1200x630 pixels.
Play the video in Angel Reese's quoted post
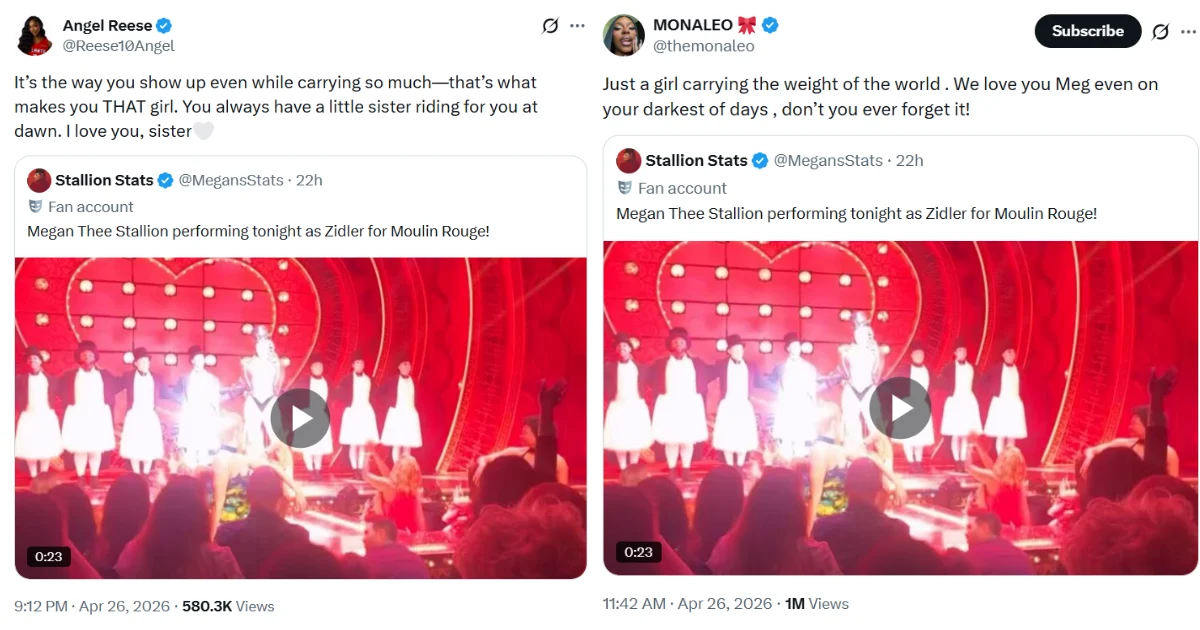tap(300, 418)
